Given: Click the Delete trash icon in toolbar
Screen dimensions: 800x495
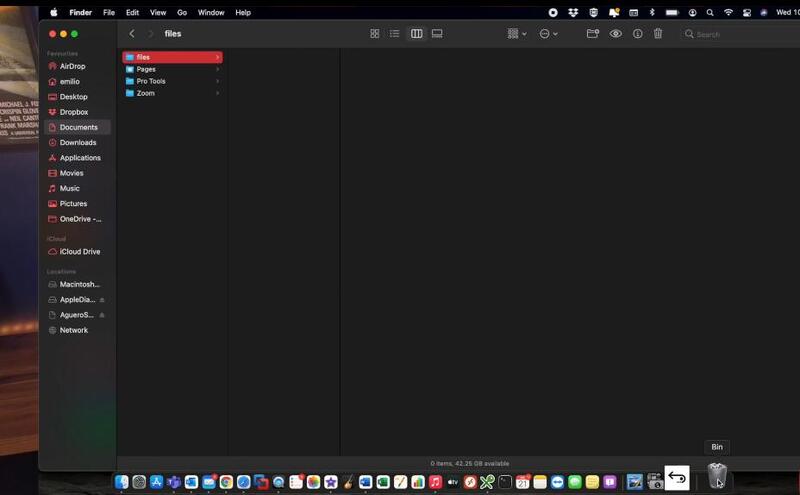Looking at the screenshot, I should click(658, 34).
